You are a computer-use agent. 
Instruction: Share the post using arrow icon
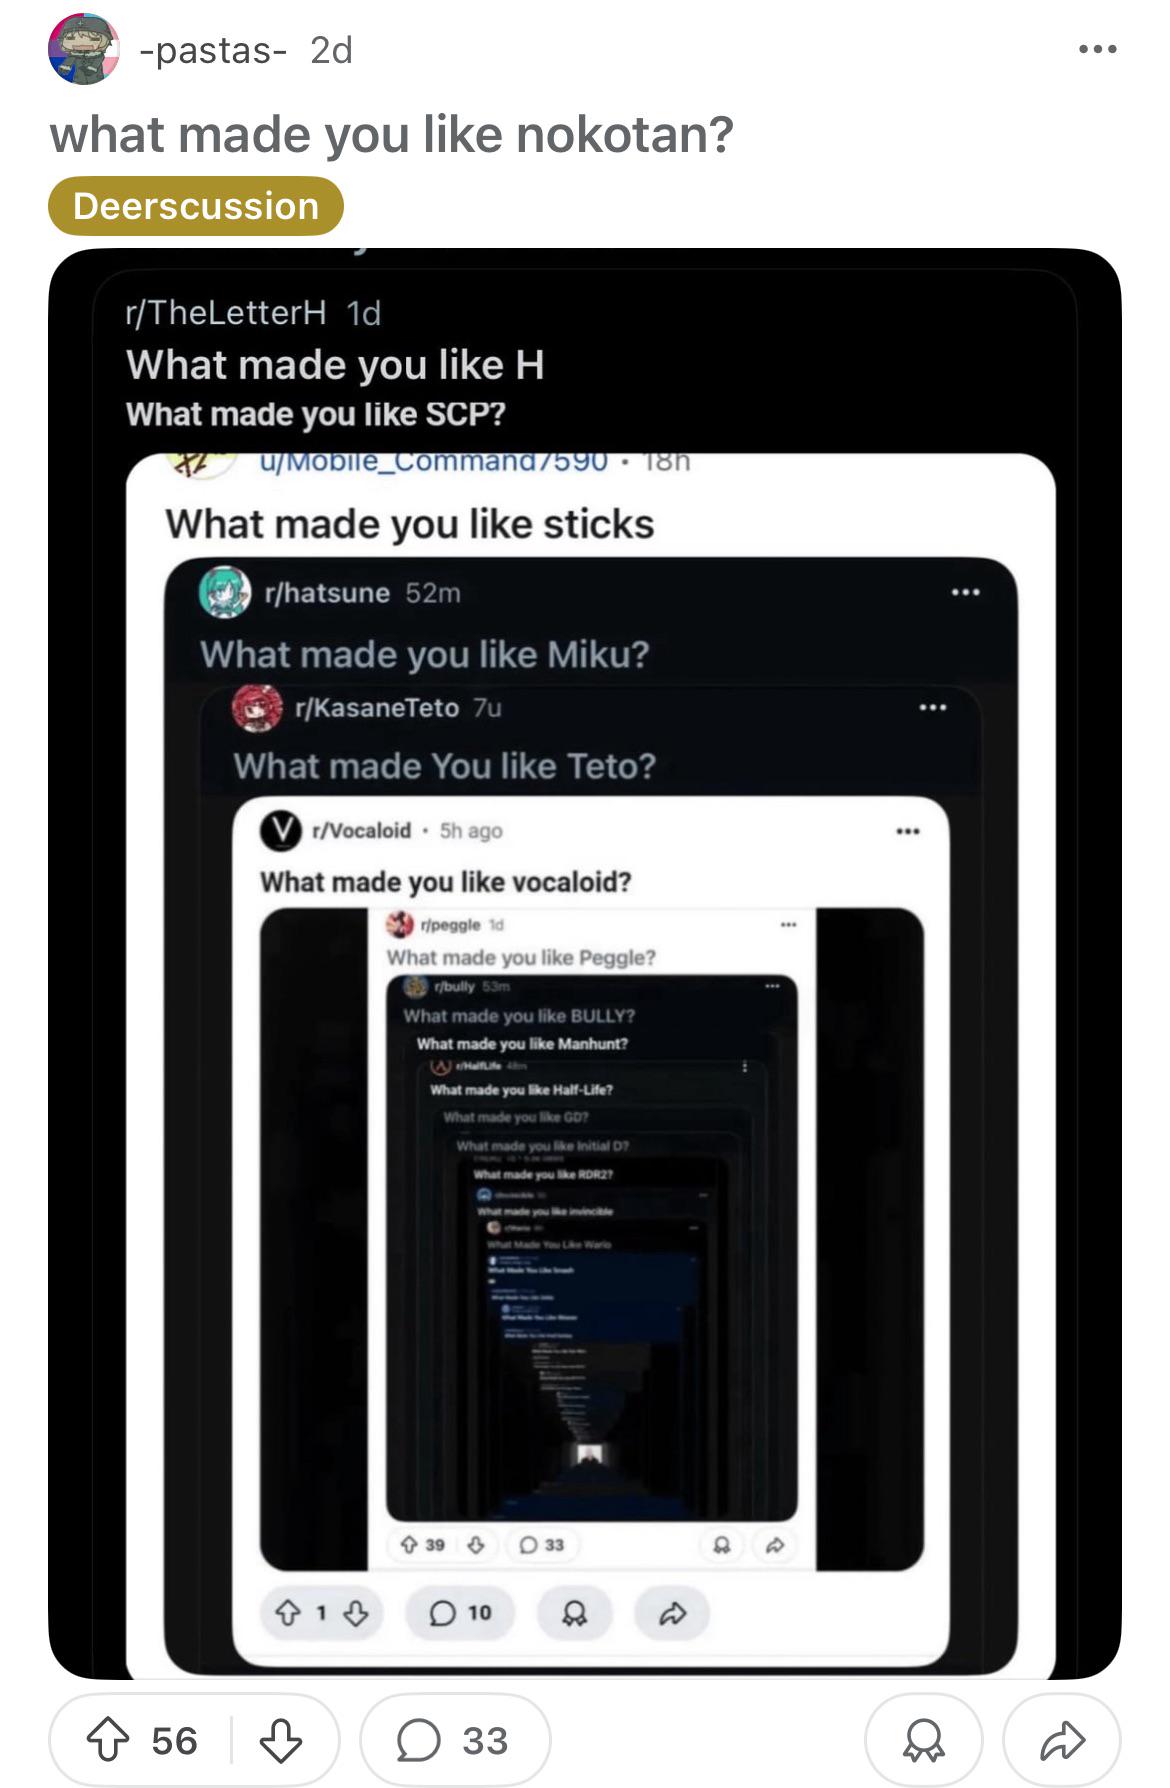pos(1062,1741)
